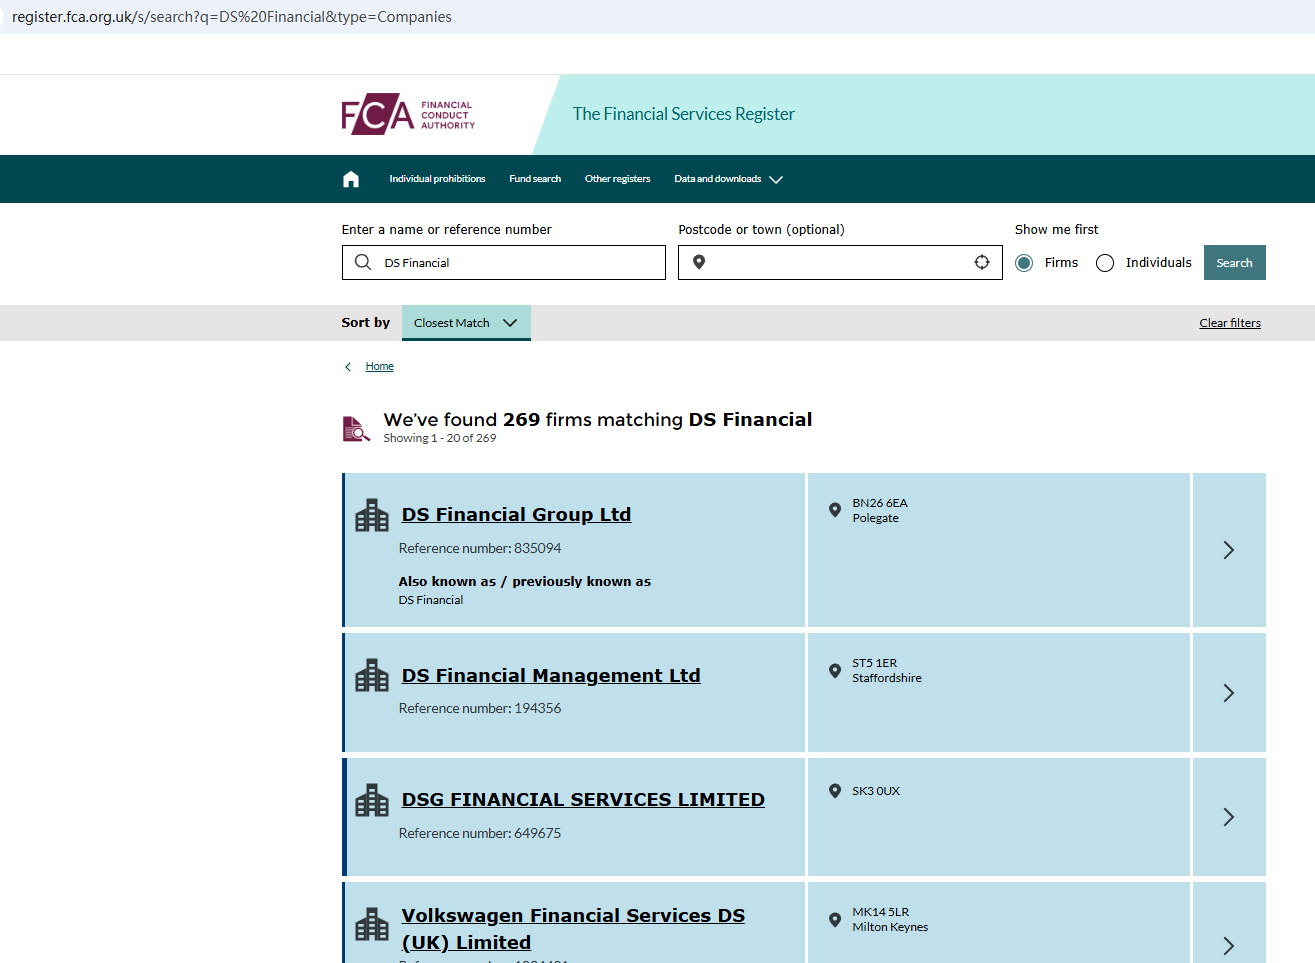Image resolution: width=1315 pixels, height=963 pixels.
Task: Click the 'Postcode or town (optional)' label
Action: (x=762, y=229)
